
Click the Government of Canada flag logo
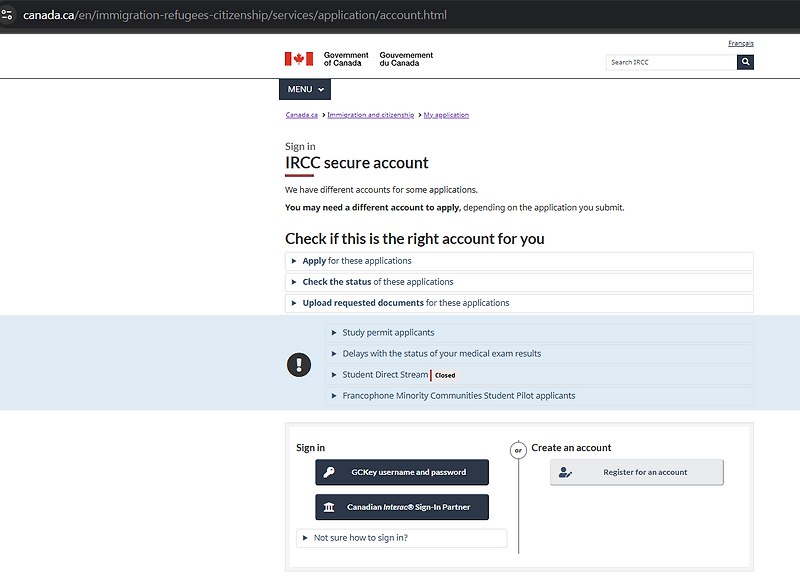299,59
